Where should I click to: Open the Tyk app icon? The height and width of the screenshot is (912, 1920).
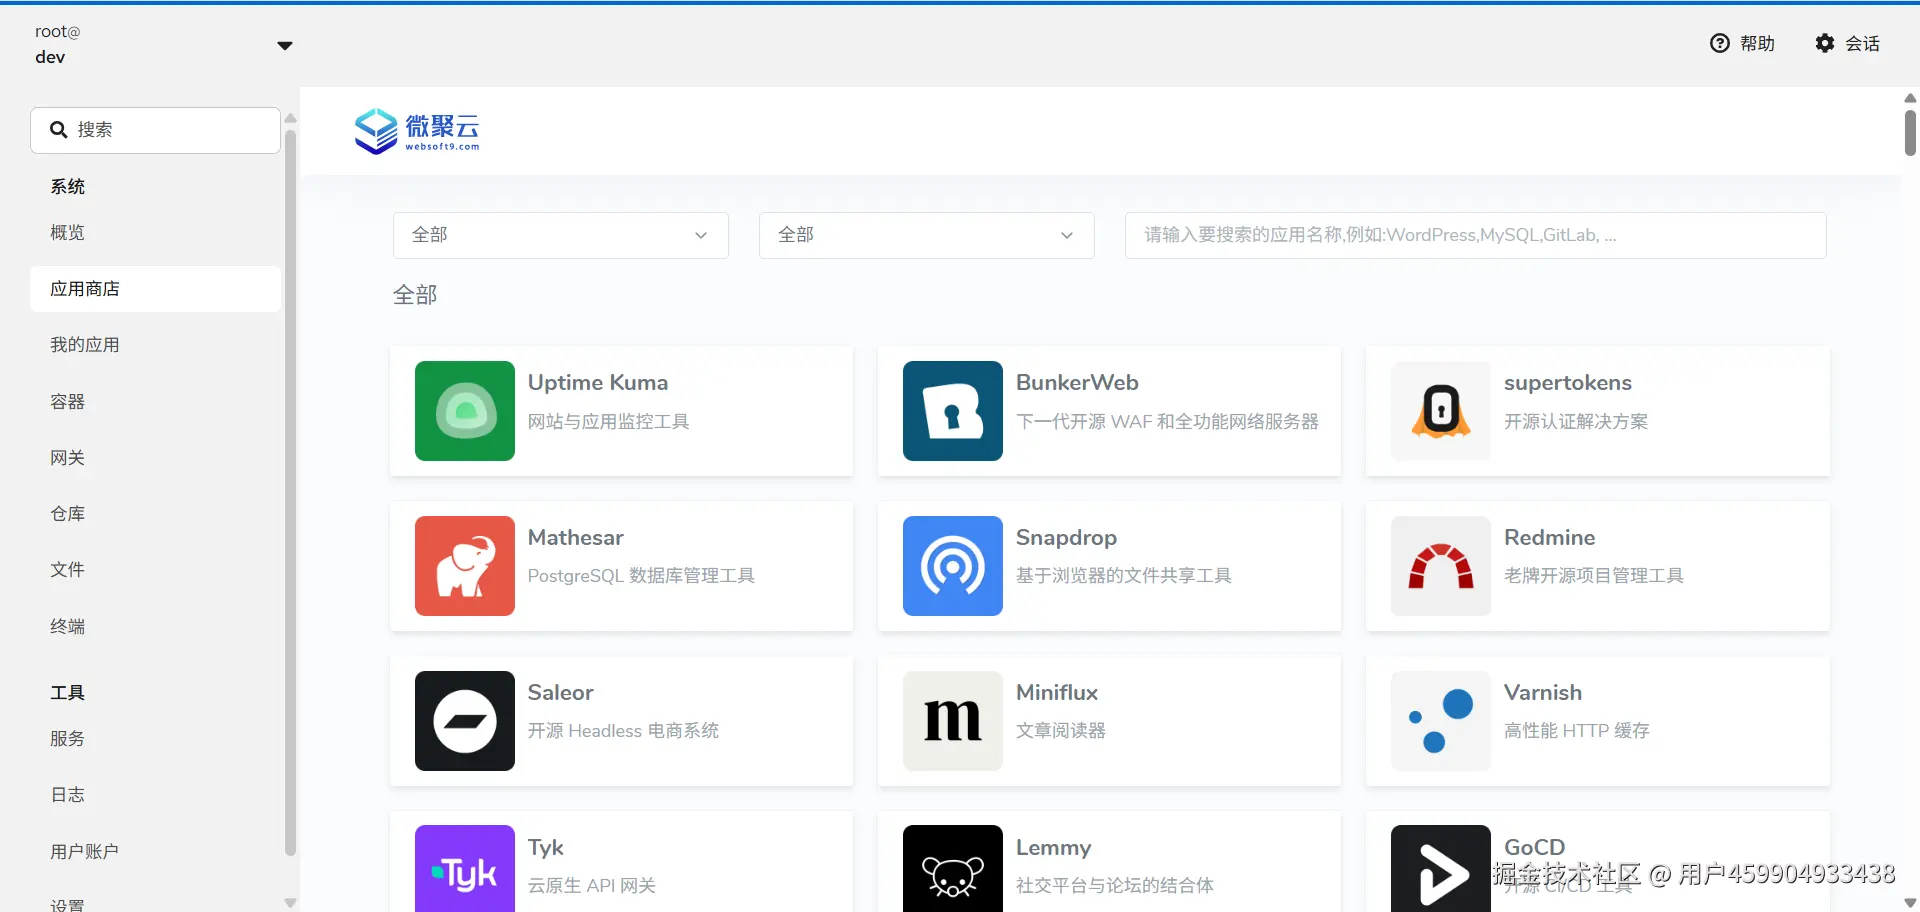(x=465, y=869)
